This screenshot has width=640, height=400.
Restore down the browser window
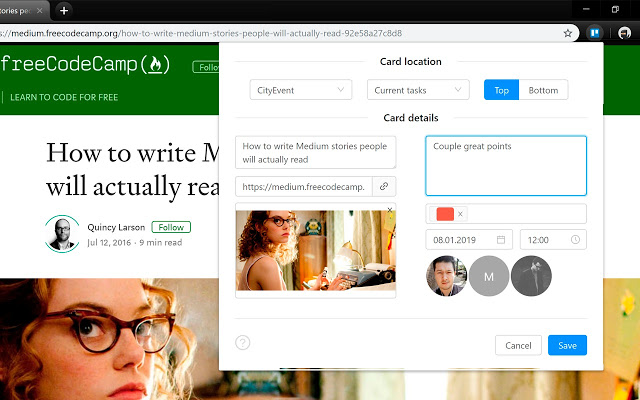pos(615,9)
